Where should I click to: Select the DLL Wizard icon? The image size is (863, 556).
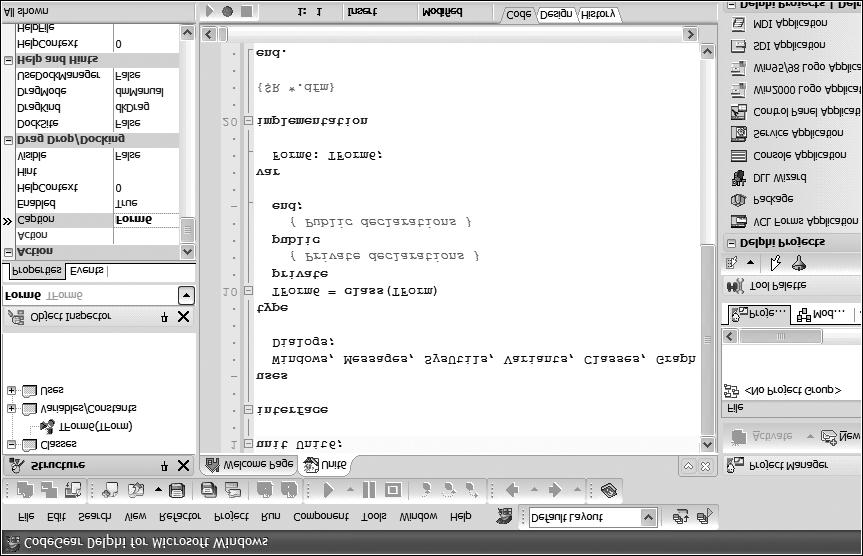coord(738,178)
